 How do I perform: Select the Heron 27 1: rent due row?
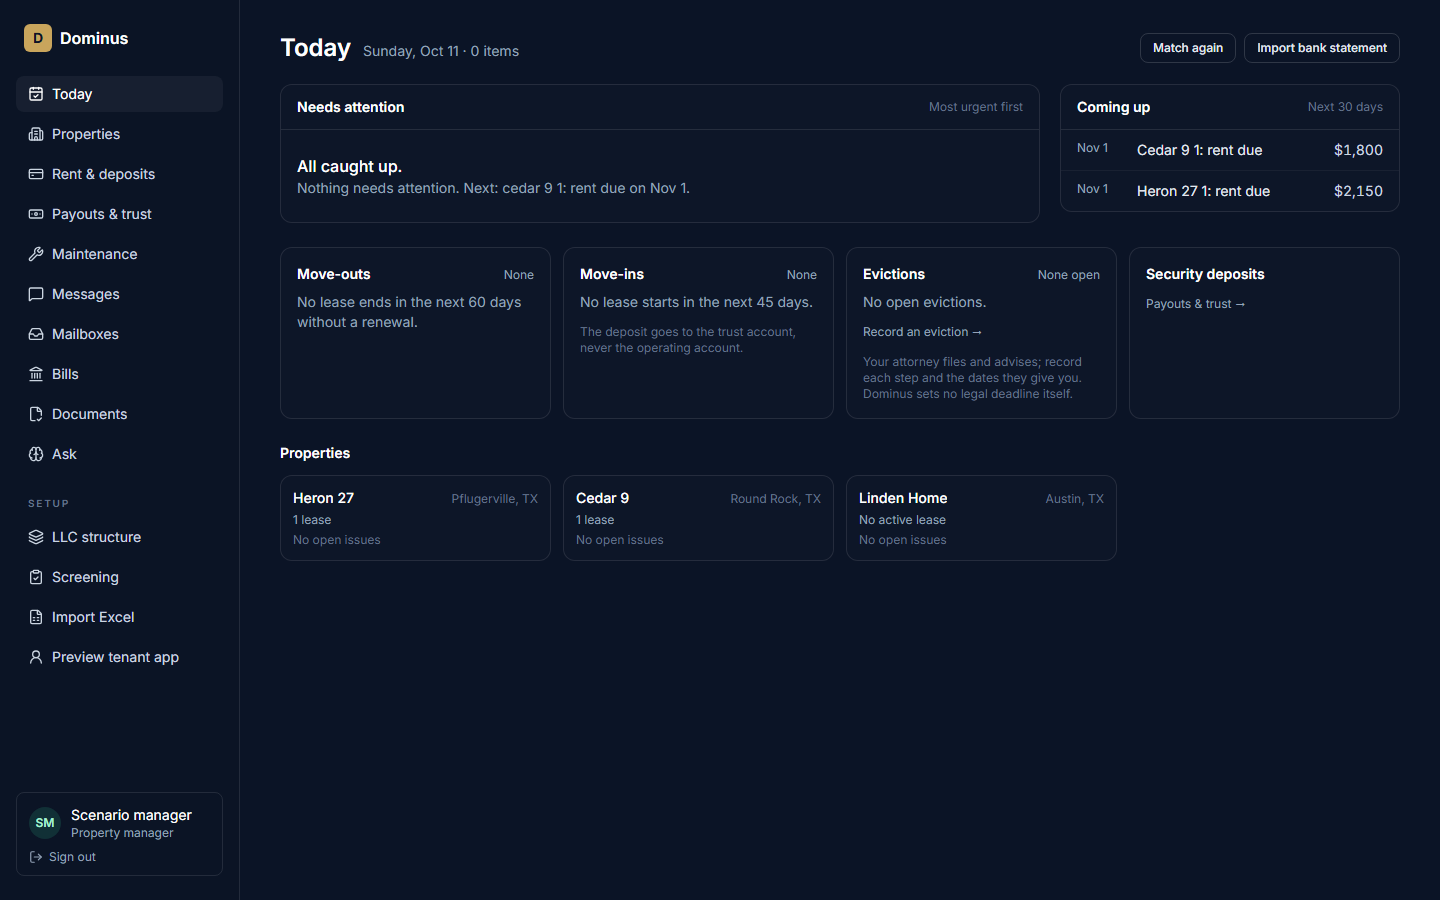pyautogui.click(x=1230, y=191)
